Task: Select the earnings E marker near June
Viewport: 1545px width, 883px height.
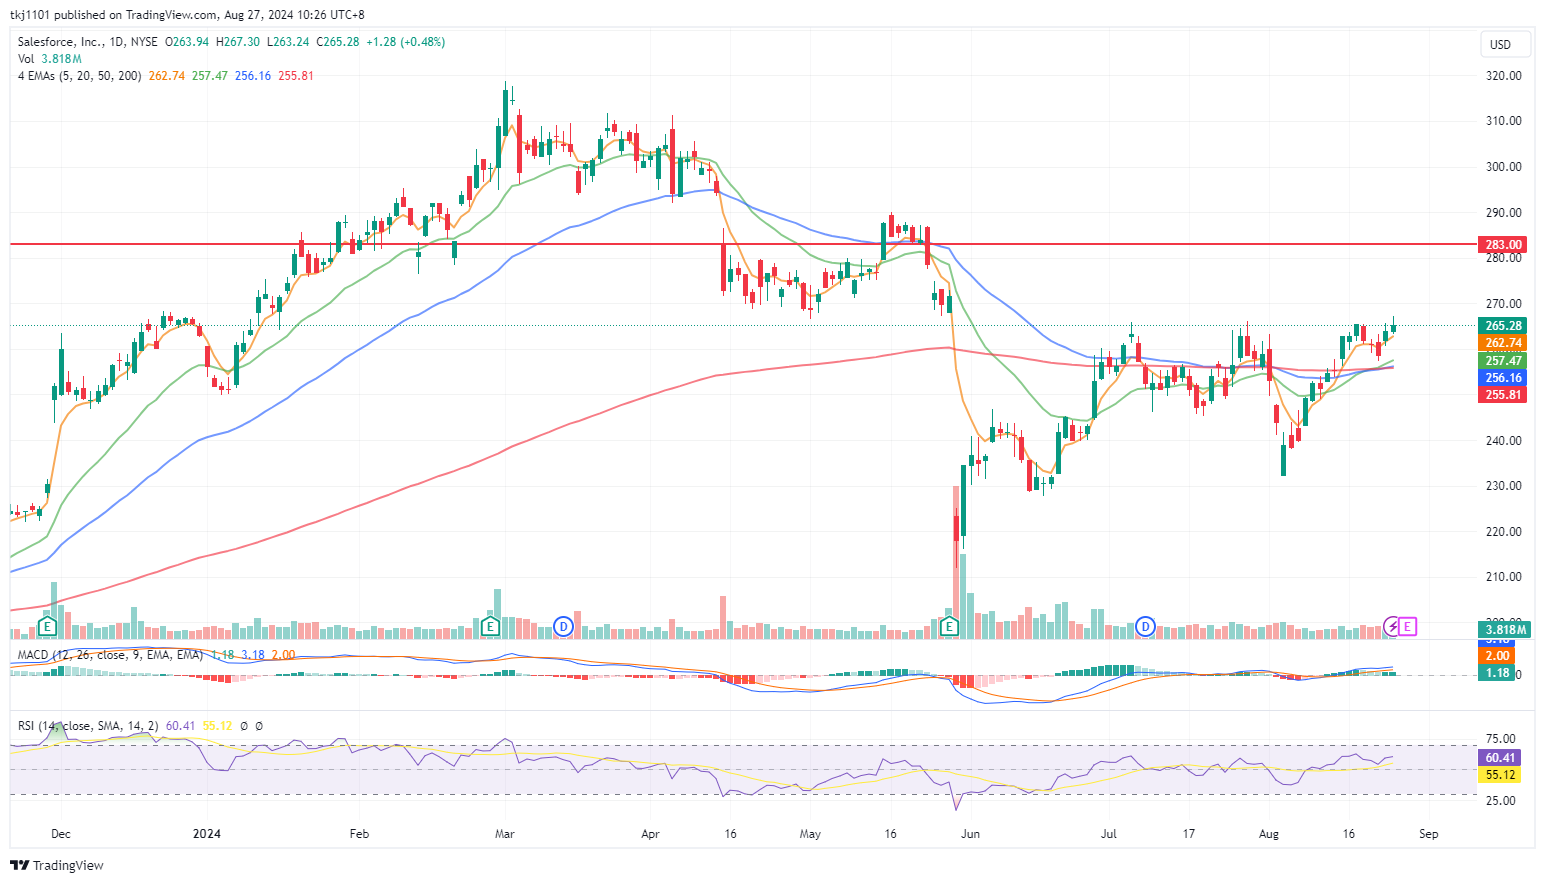Action: coord(950,627)
